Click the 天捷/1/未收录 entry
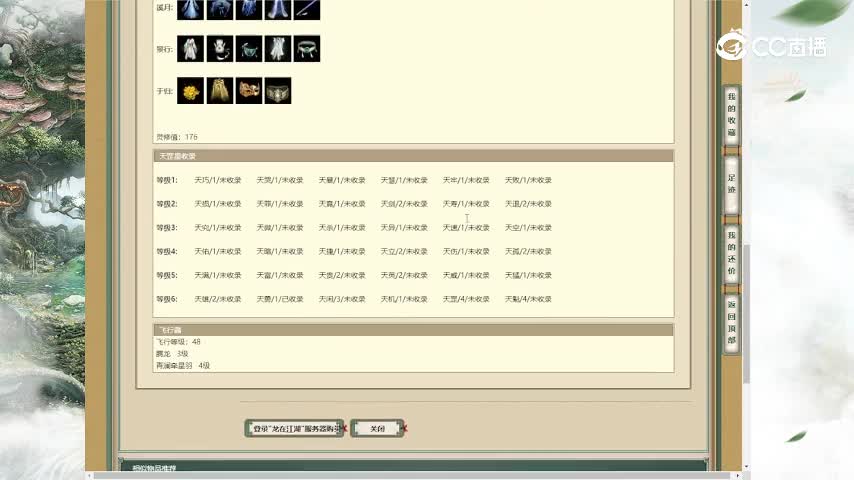Image resolution: width=854 pixels, height=480 pixels. (342, 251)
